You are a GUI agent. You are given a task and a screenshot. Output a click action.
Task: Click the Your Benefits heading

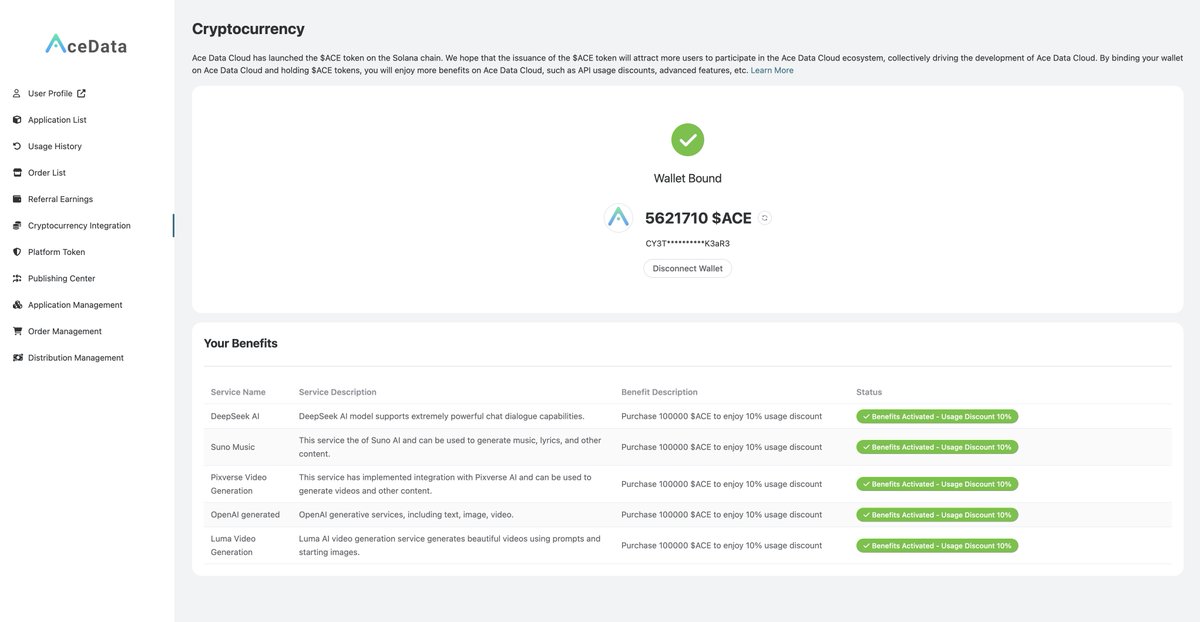(241, 343)
